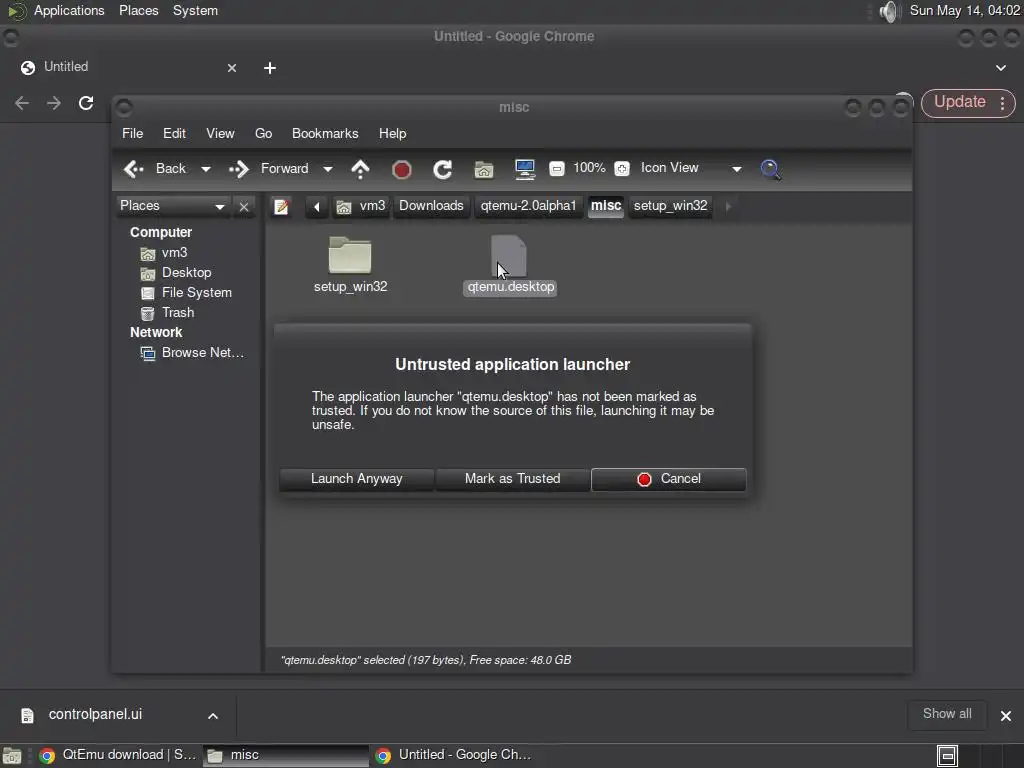The width and height of the screenshot is (1024, 768).
Task: Select the Downloads path bar button
Action: 431,206
